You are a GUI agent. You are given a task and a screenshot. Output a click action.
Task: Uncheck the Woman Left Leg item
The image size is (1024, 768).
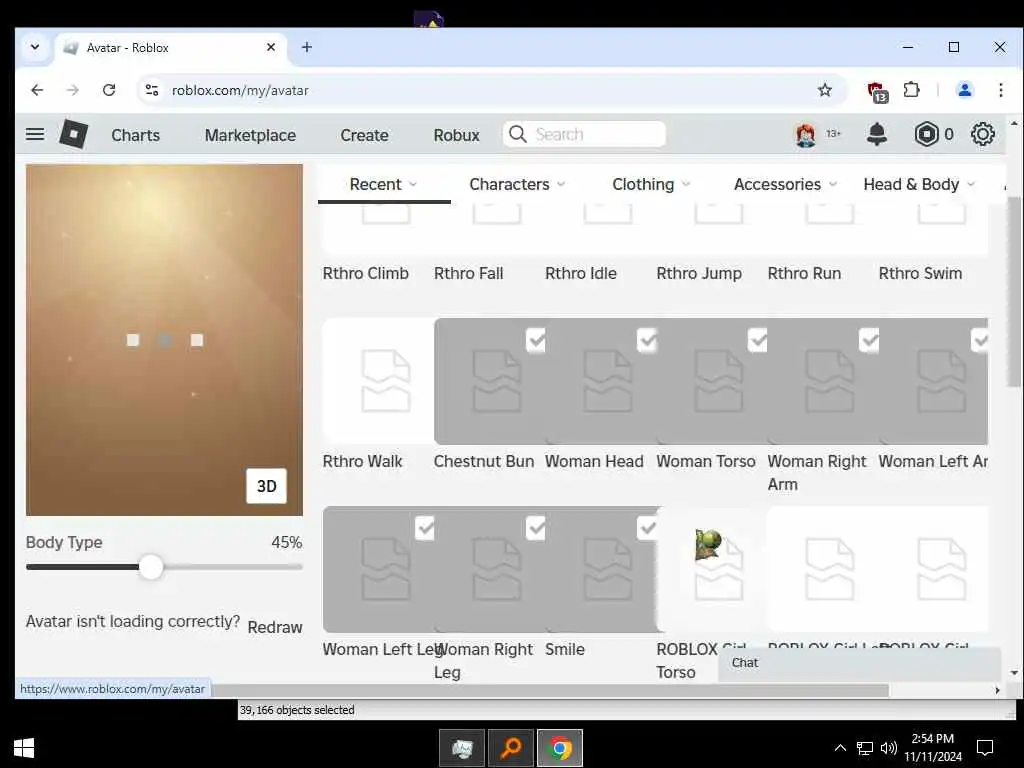pyautogui.click(x=424, y=528)
